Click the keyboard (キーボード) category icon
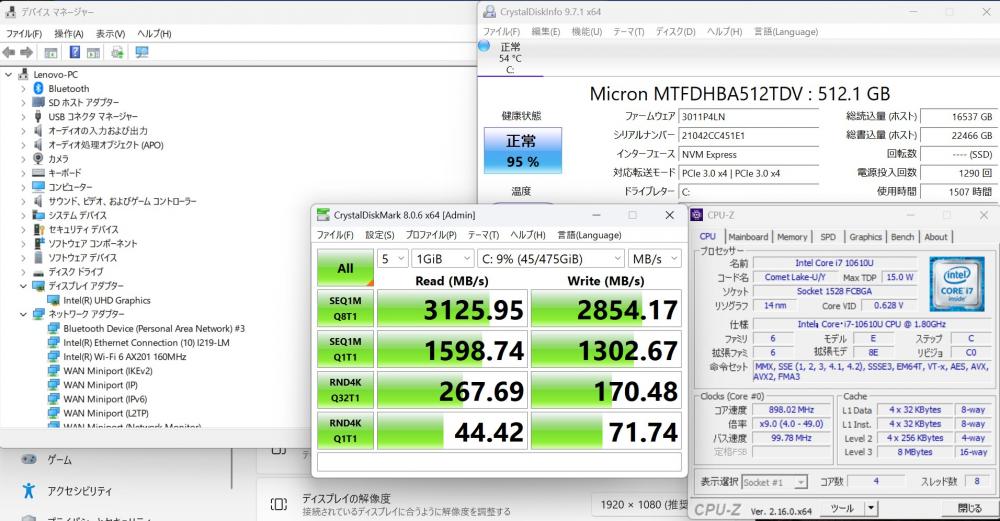1000x521 pixels. (38, 173)
